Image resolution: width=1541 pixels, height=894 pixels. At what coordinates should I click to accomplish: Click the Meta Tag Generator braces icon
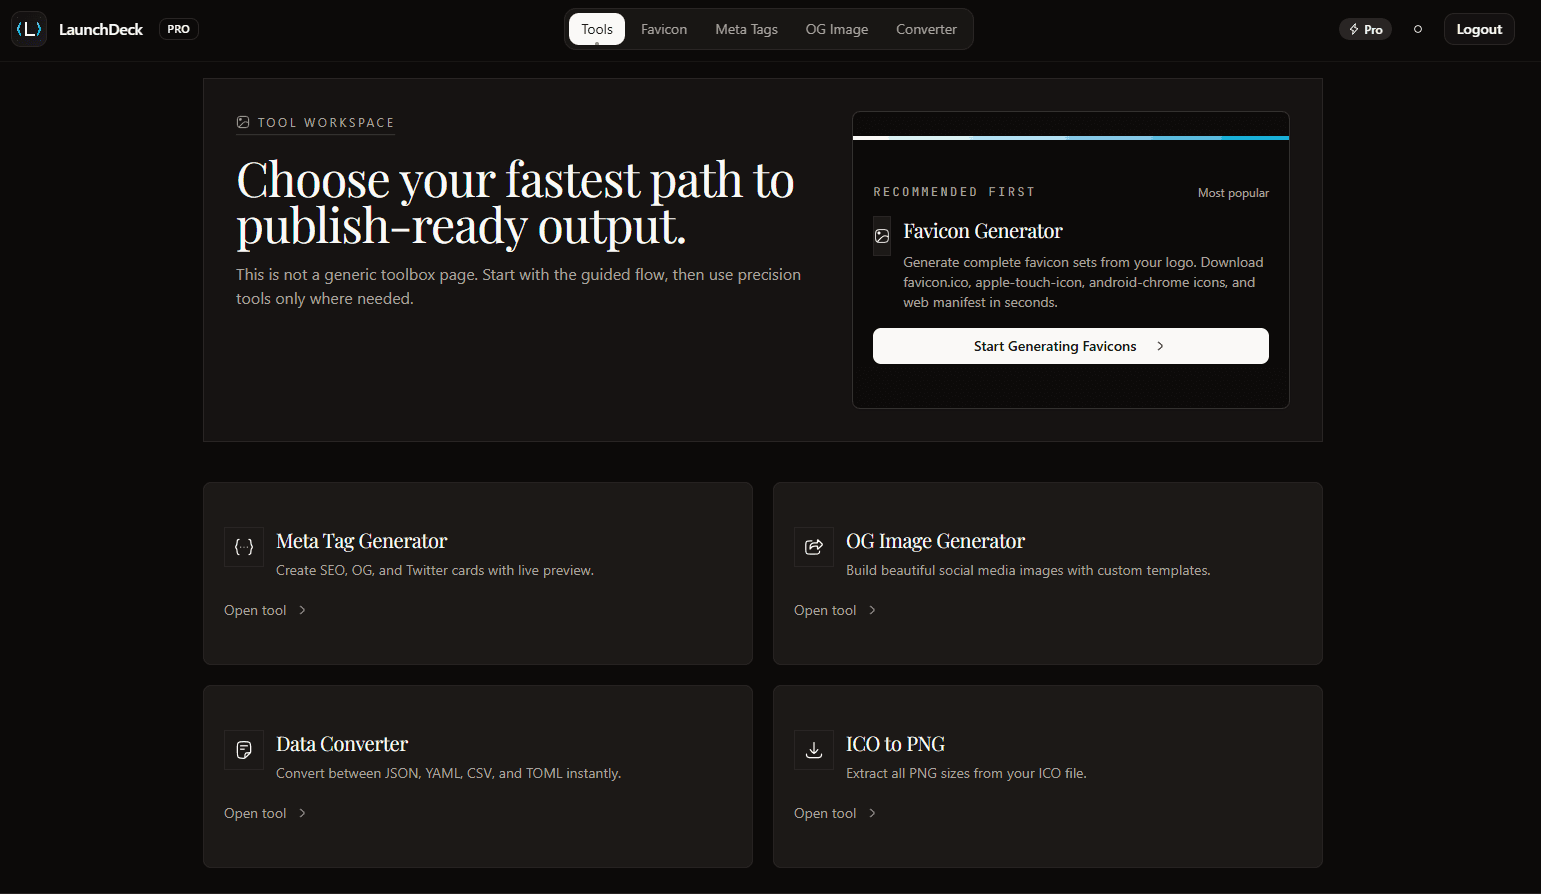point(244,547)
